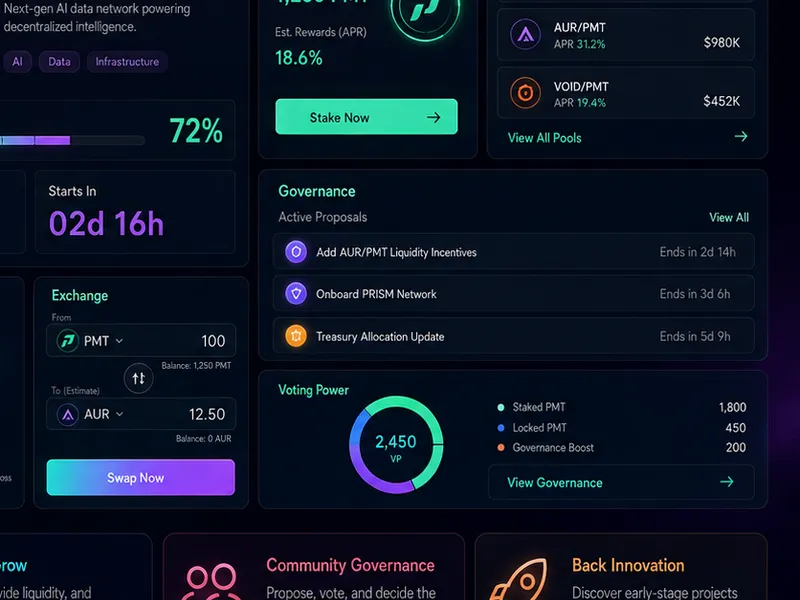800x600 pixels.
Task: Click the Stake Now button
Action: [x=366, y=117]
